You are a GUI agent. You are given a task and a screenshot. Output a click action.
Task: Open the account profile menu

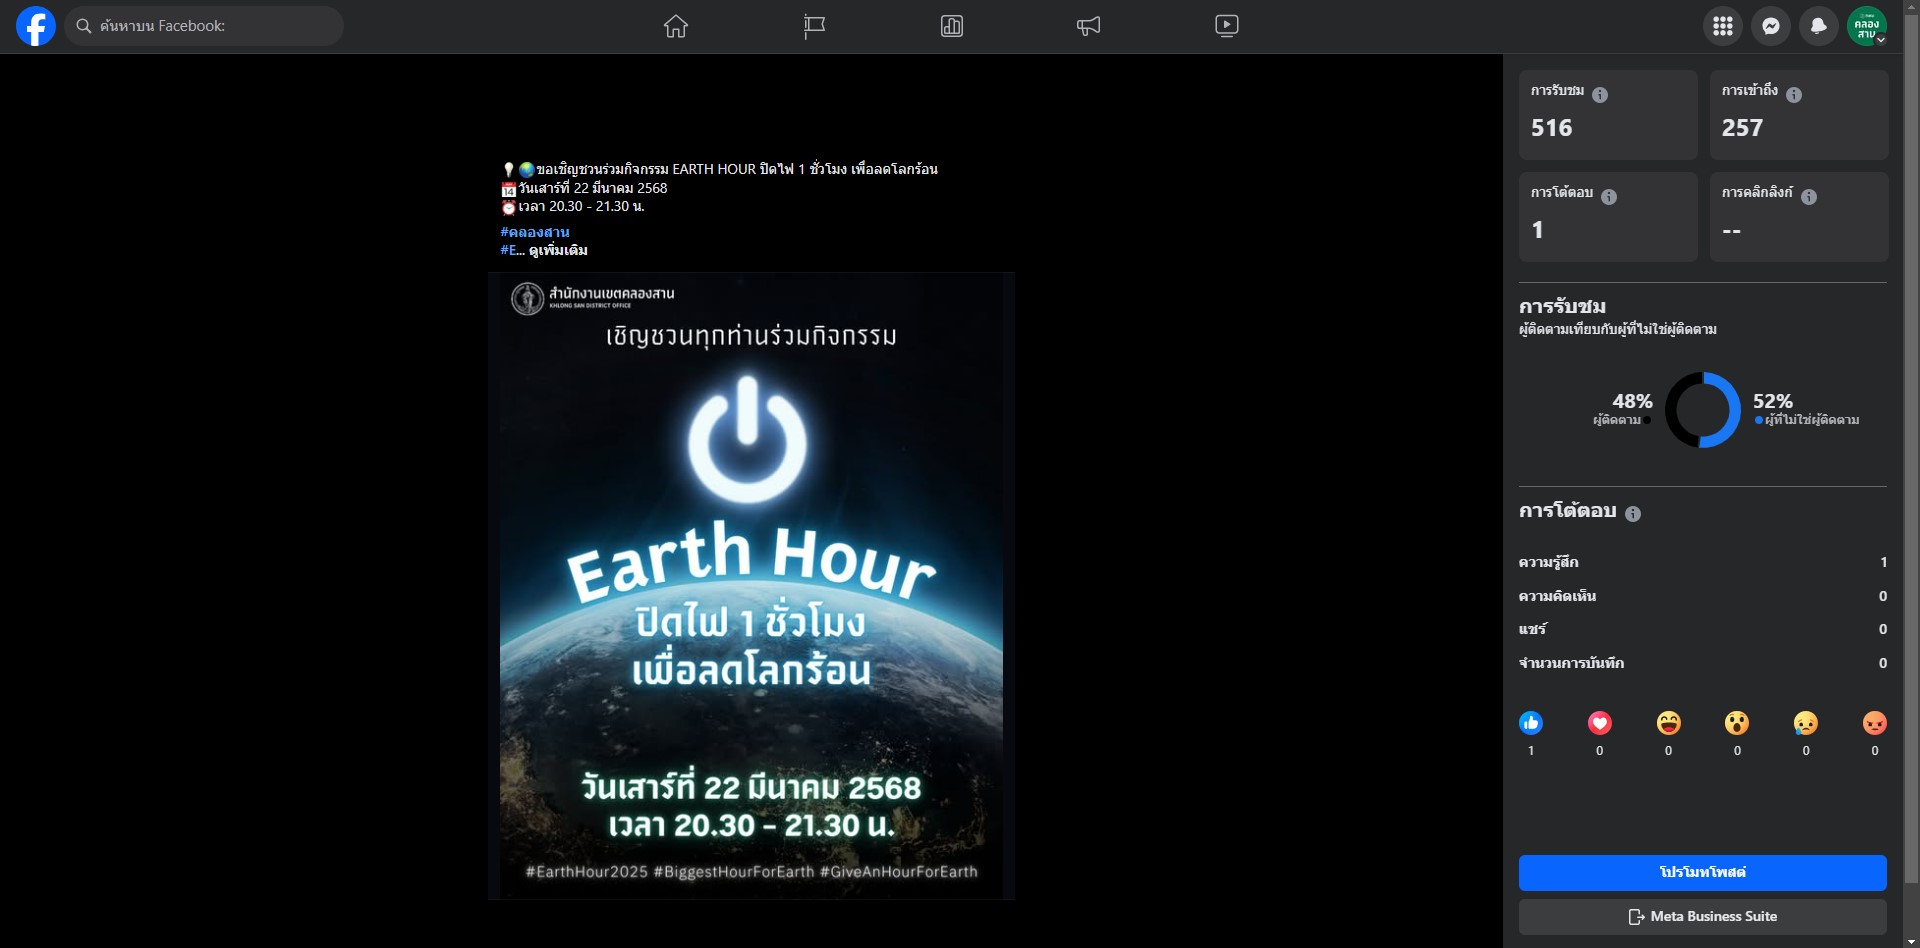[1867, 26]
